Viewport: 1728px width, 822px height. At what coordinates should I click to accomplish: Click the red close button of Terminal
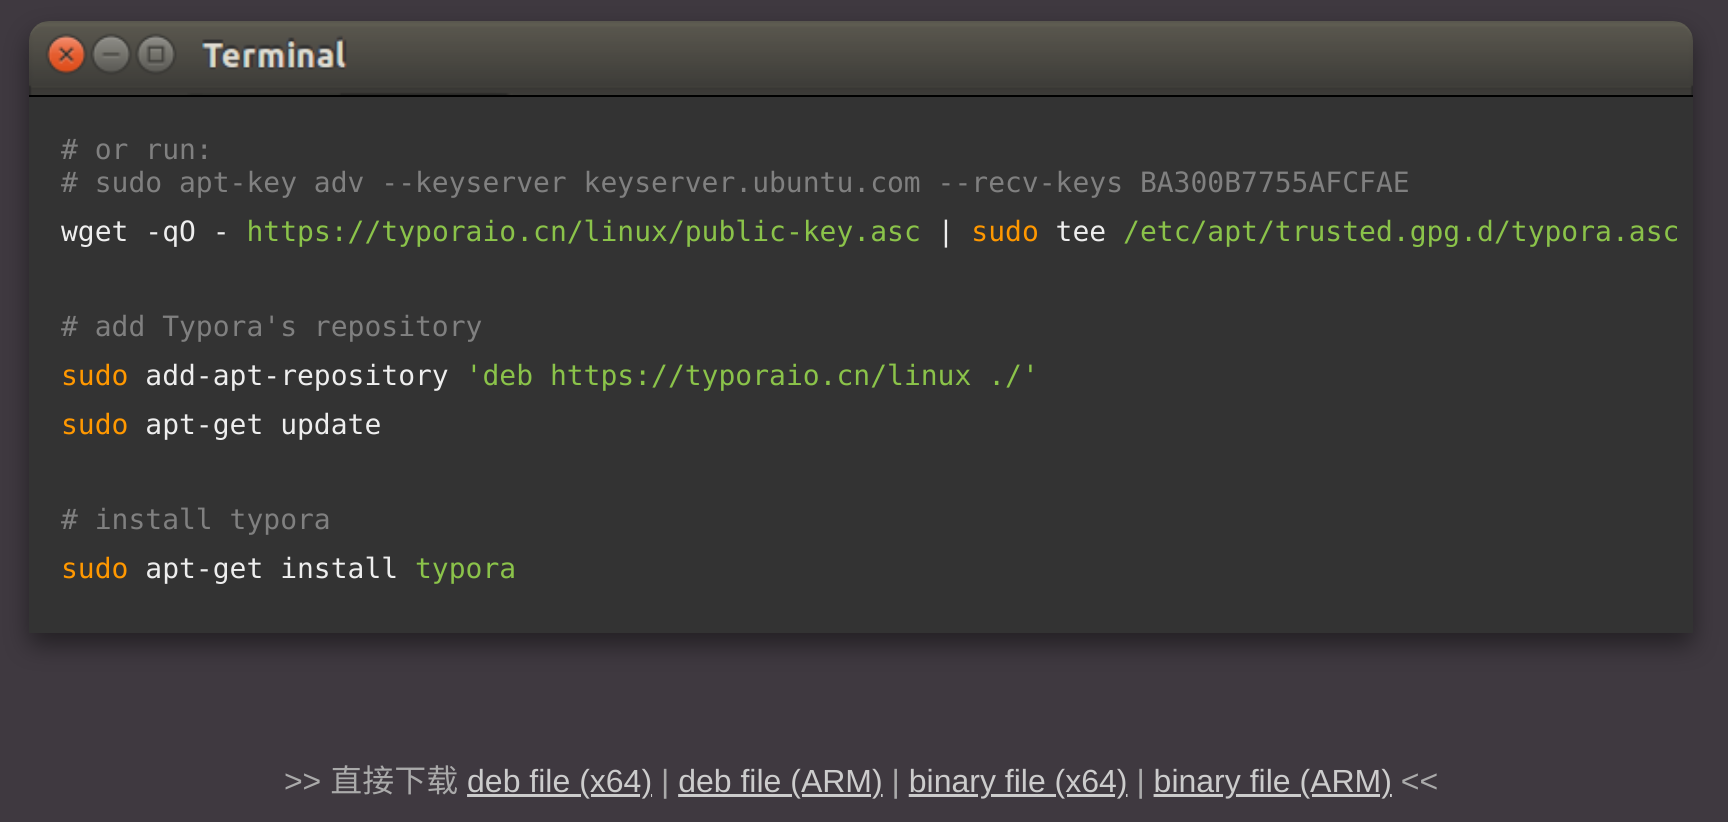tap(66, 54)
